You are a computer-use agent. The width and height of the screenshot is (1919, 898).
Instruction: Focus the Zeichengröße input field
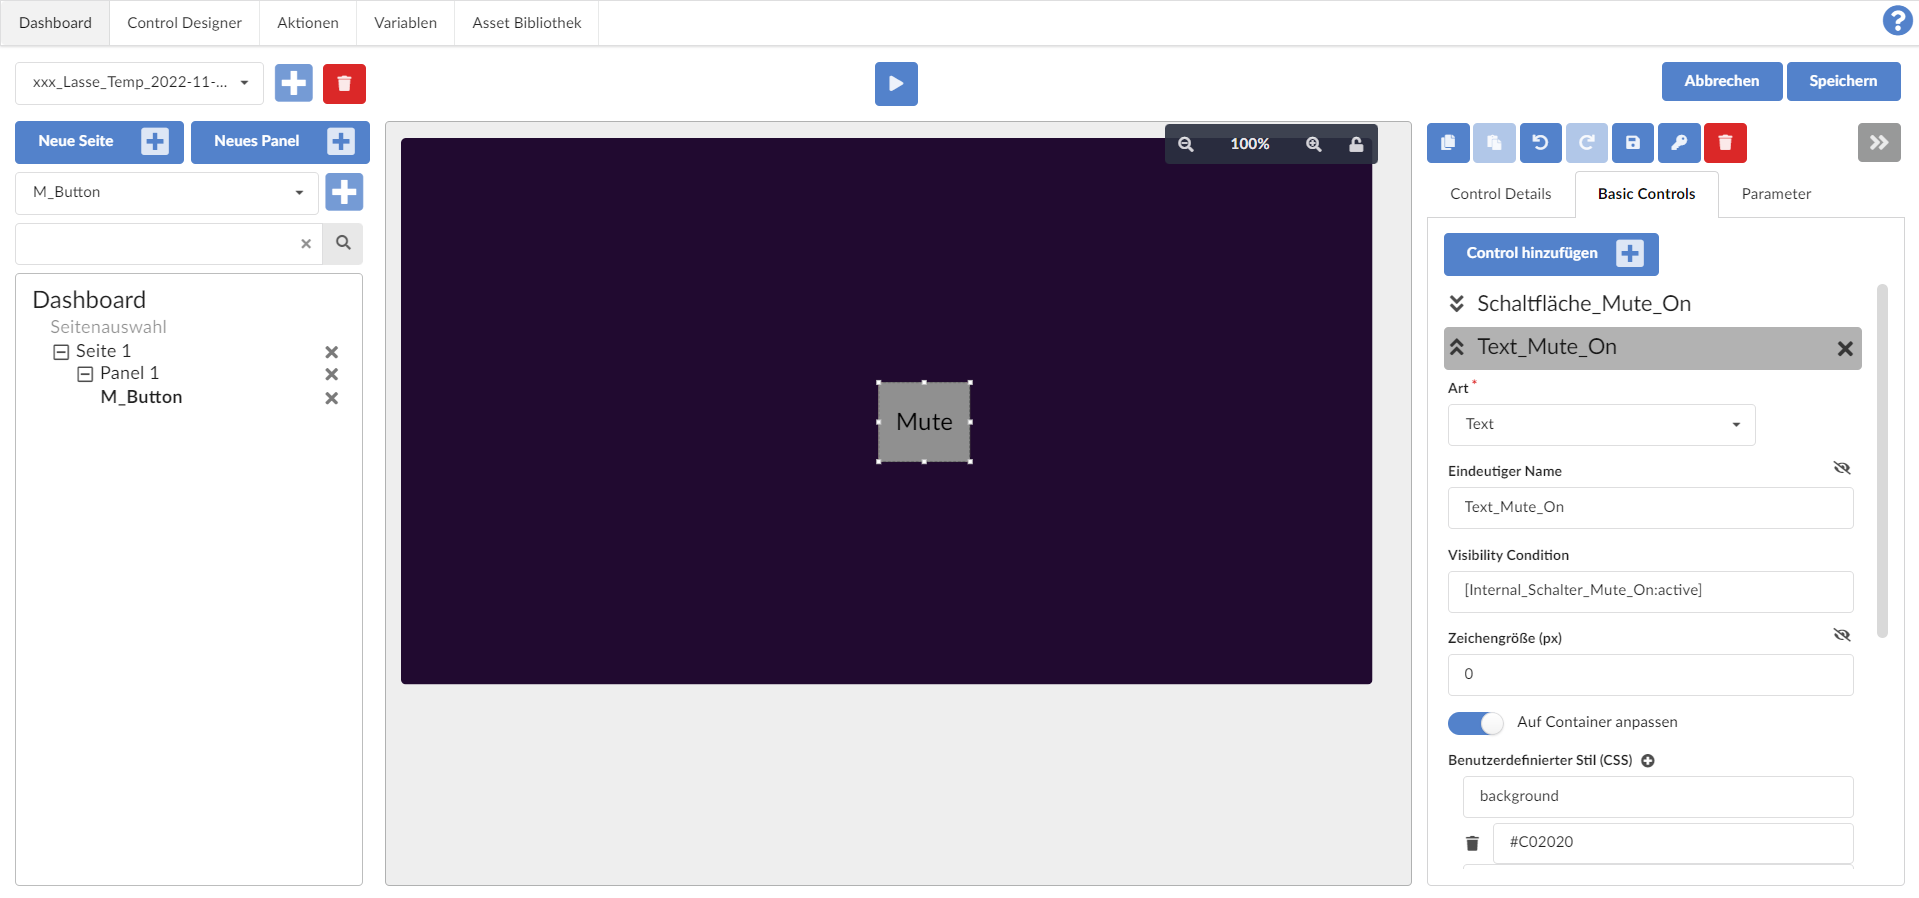coord(1650,675)
